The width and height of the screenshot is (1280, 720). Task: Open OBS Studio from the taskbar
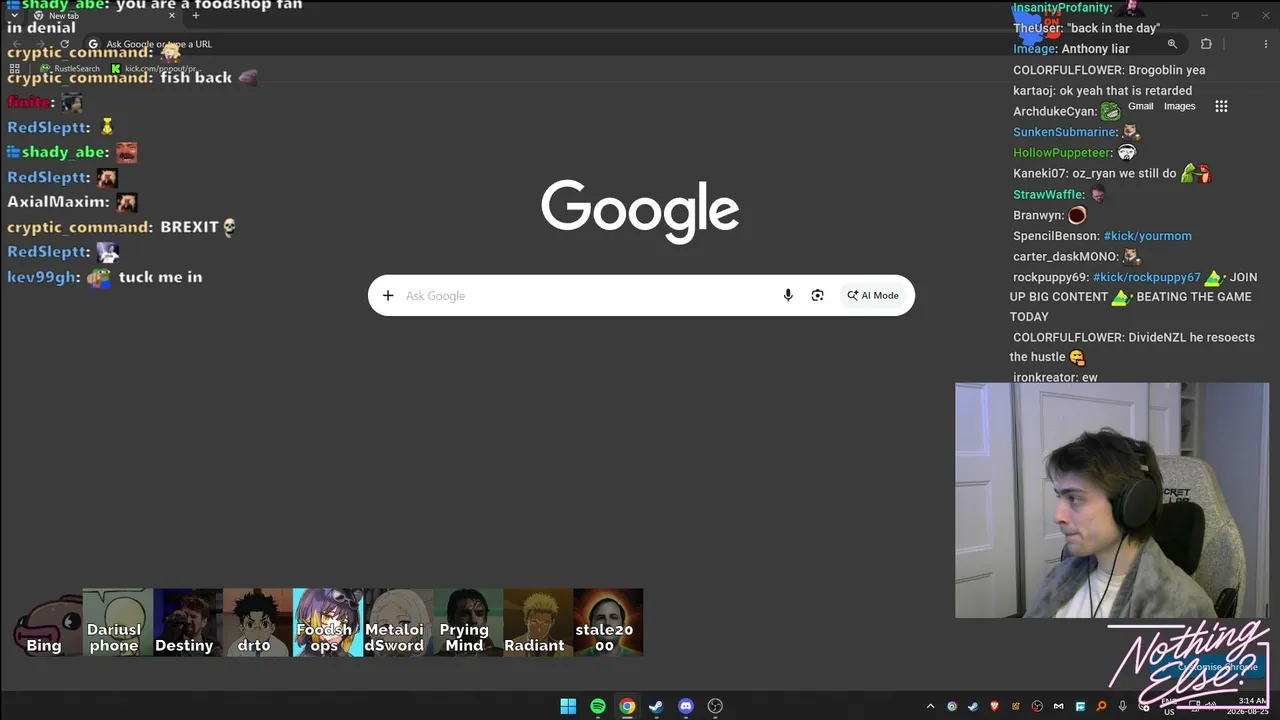[x=715, y=706]
